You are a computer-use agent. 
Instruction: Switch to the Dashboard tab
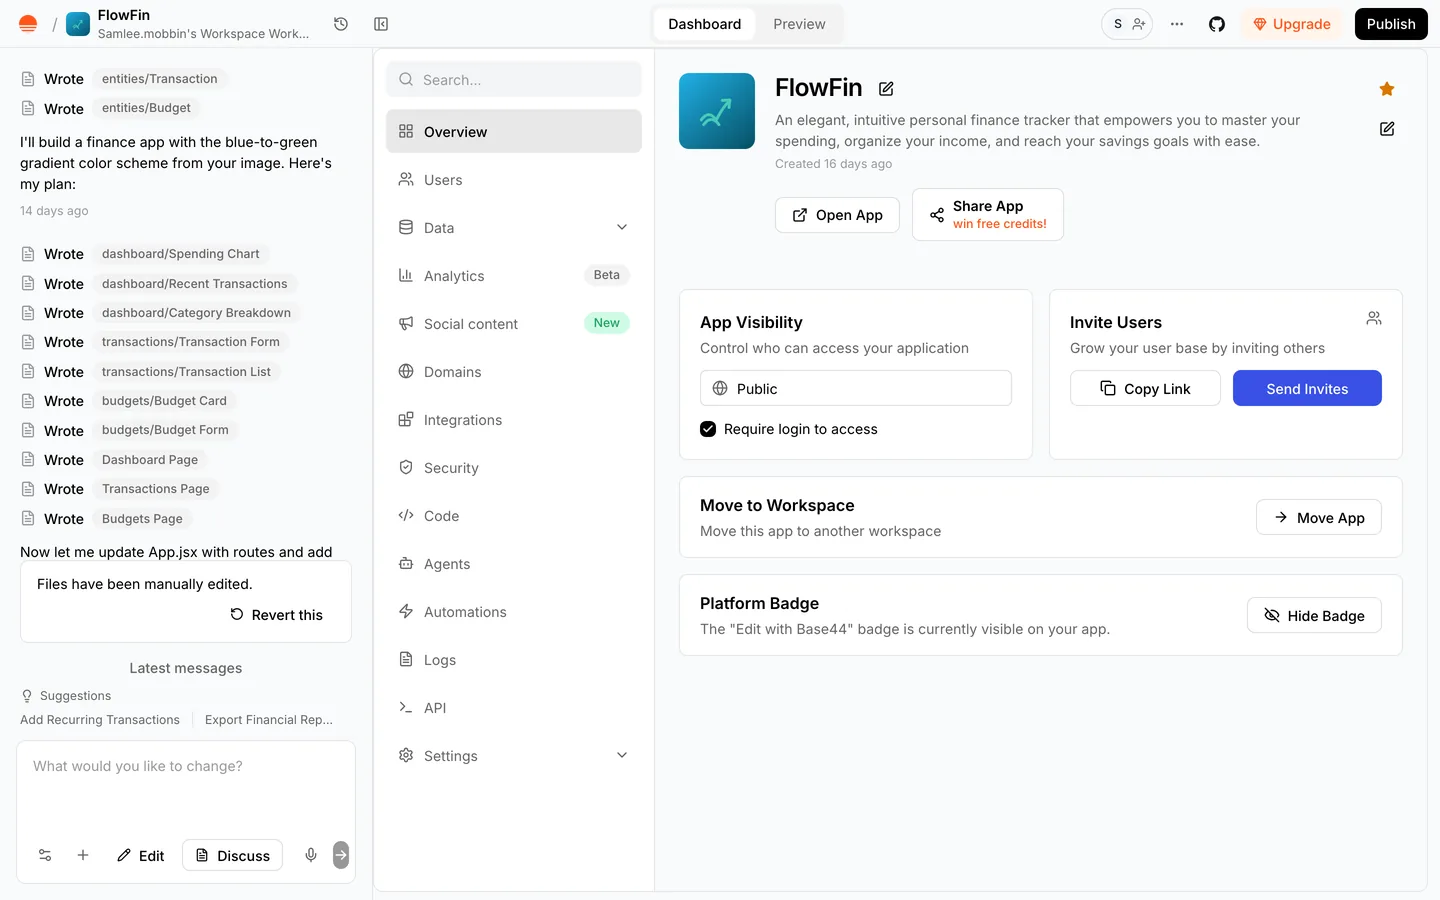705,24
